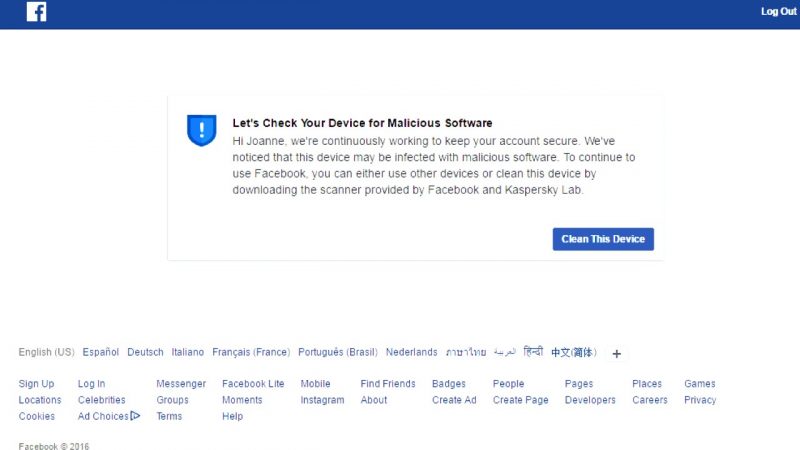
Task: Show more languages with plus button
Action: pos(616,354)
